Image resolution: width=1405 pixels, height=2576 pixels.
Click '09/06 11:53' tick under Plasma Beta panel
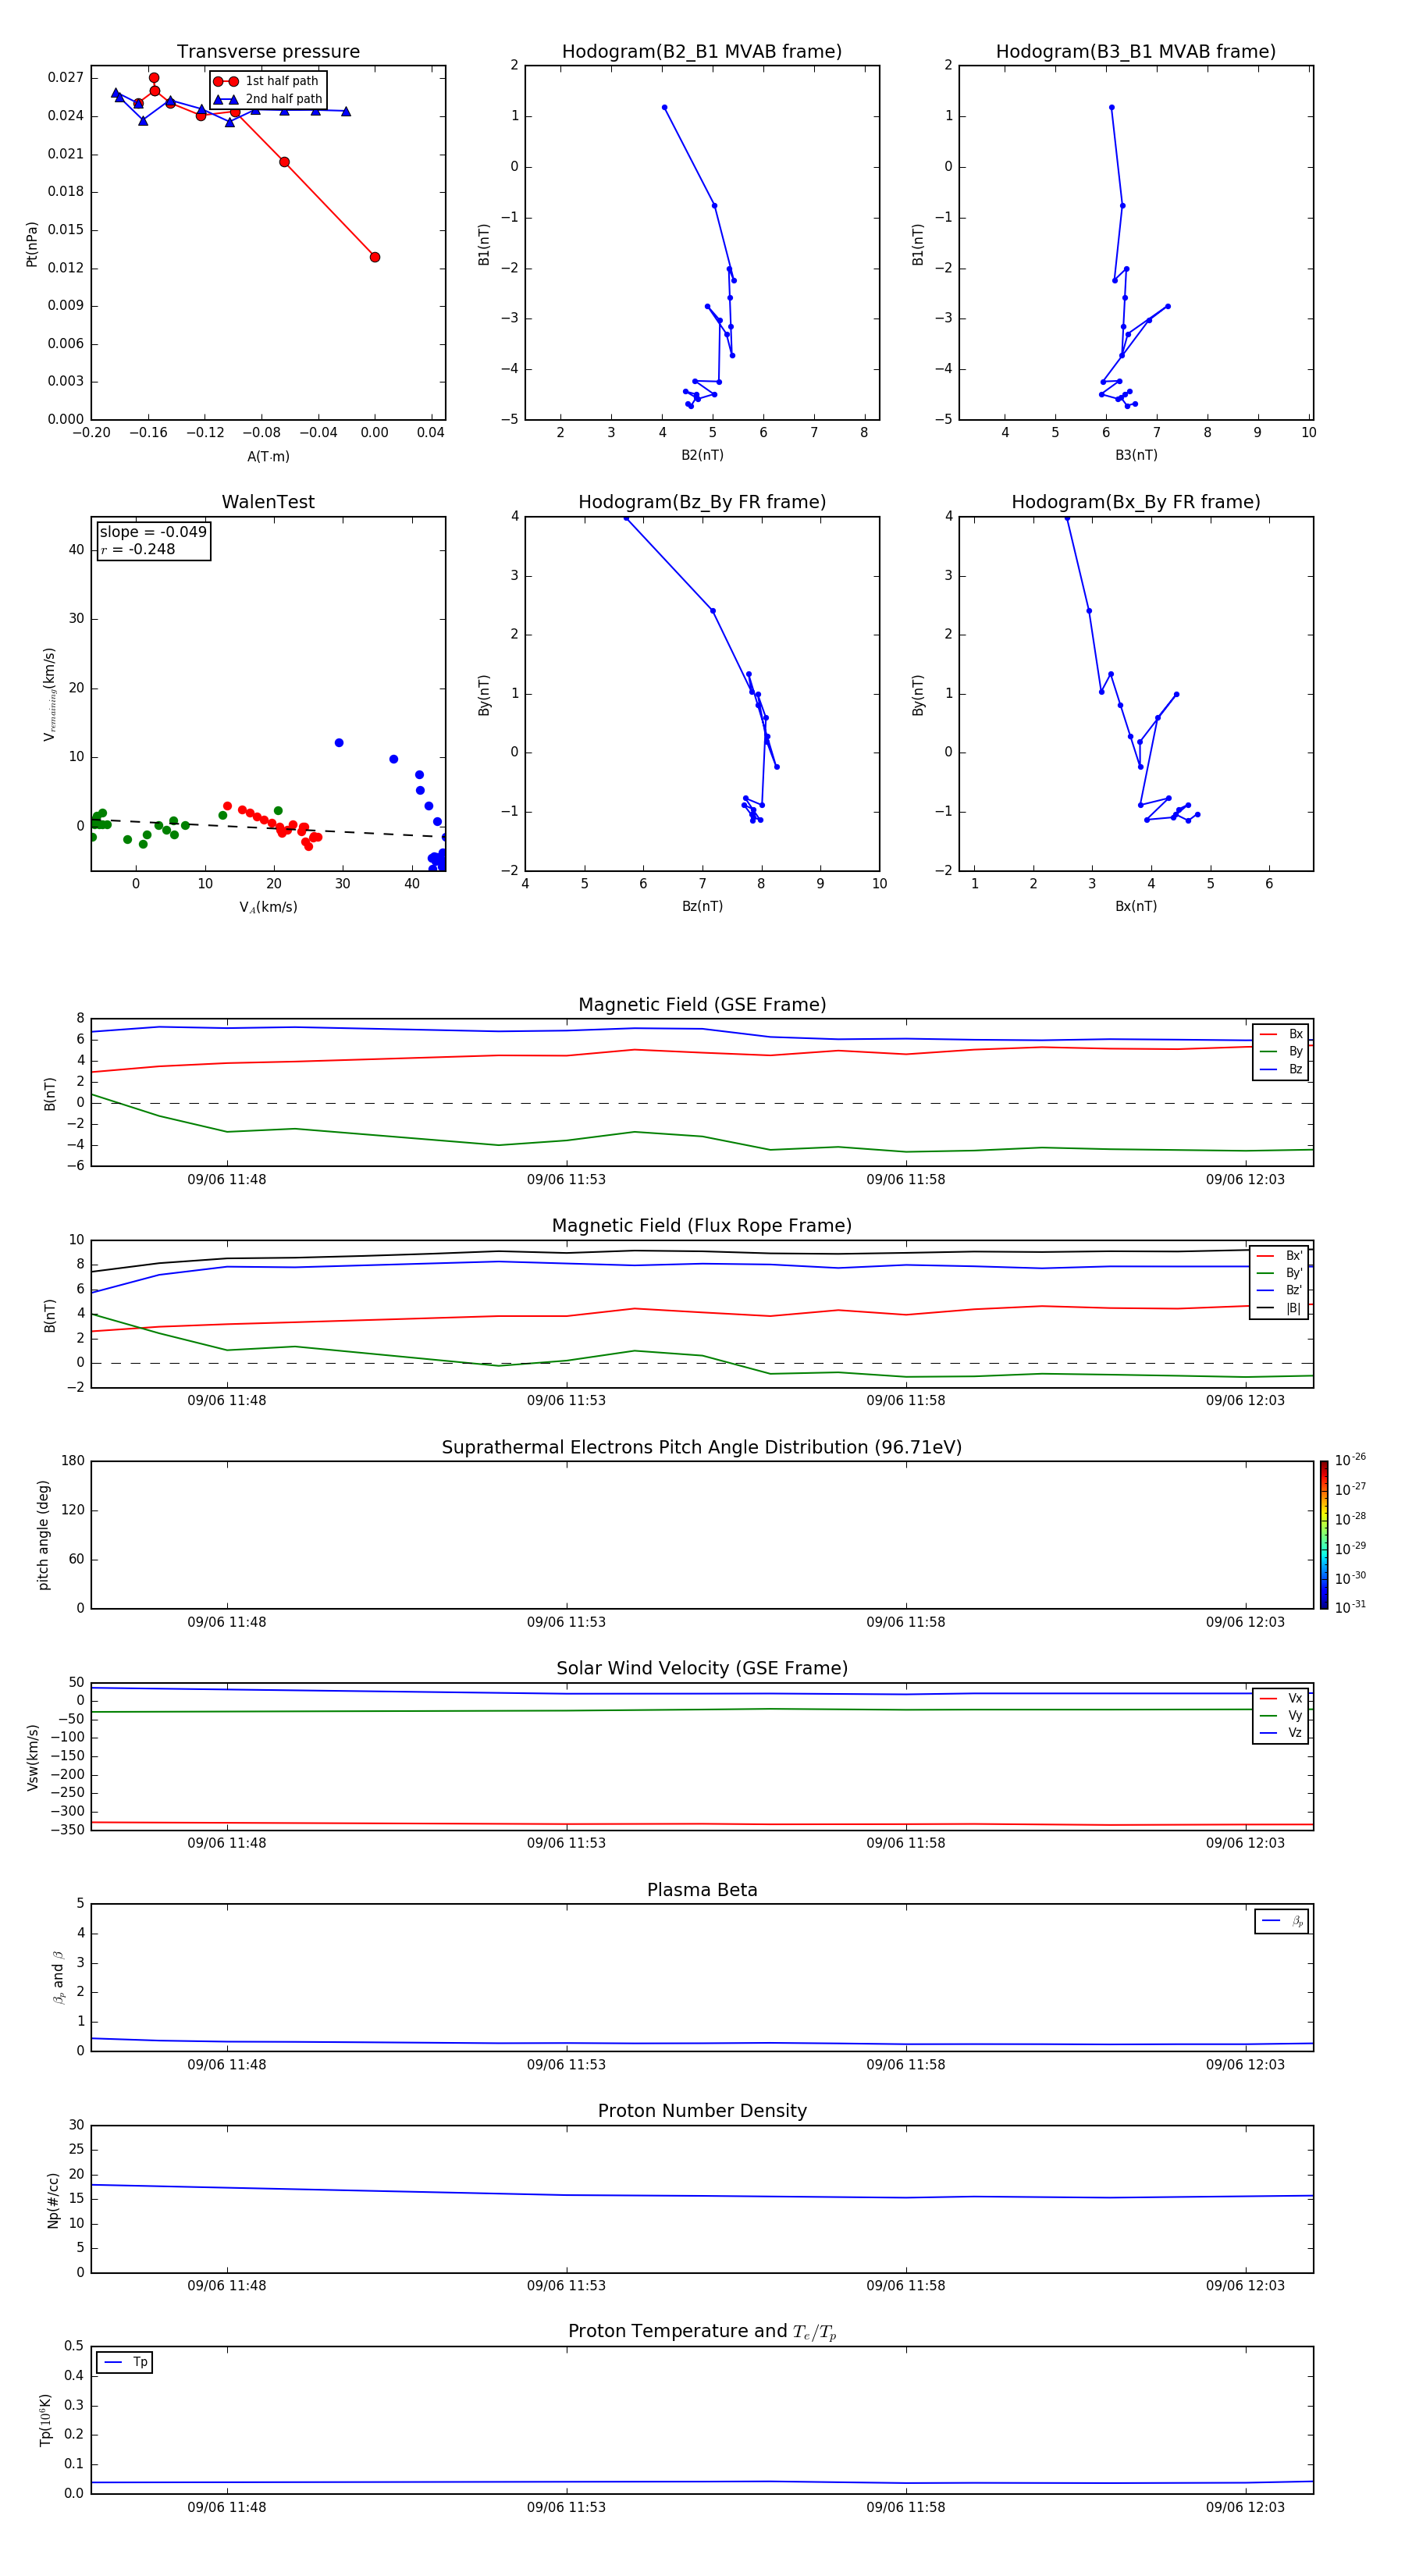tap(566, 2064)
